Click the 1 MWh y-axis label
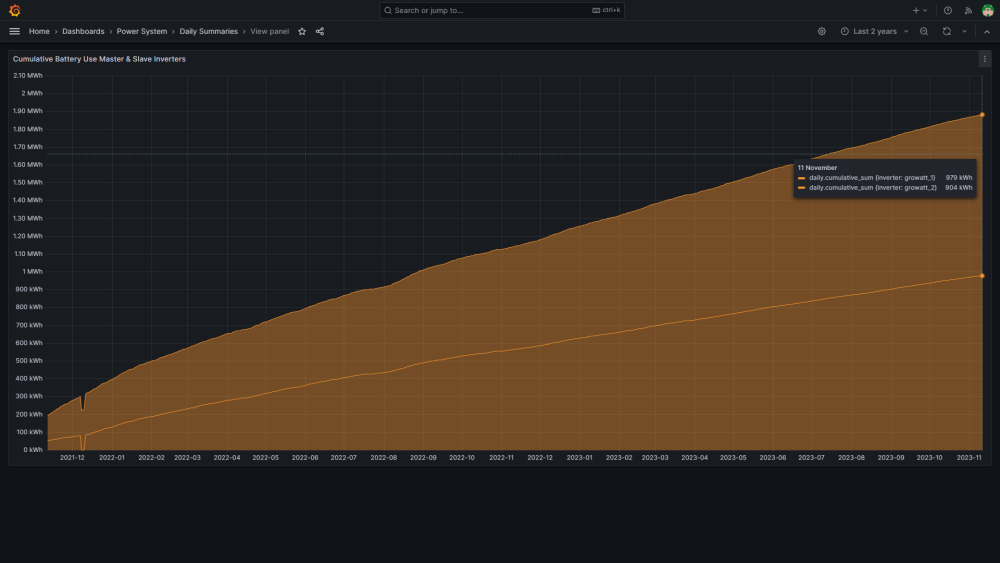 tap(32, 272)
